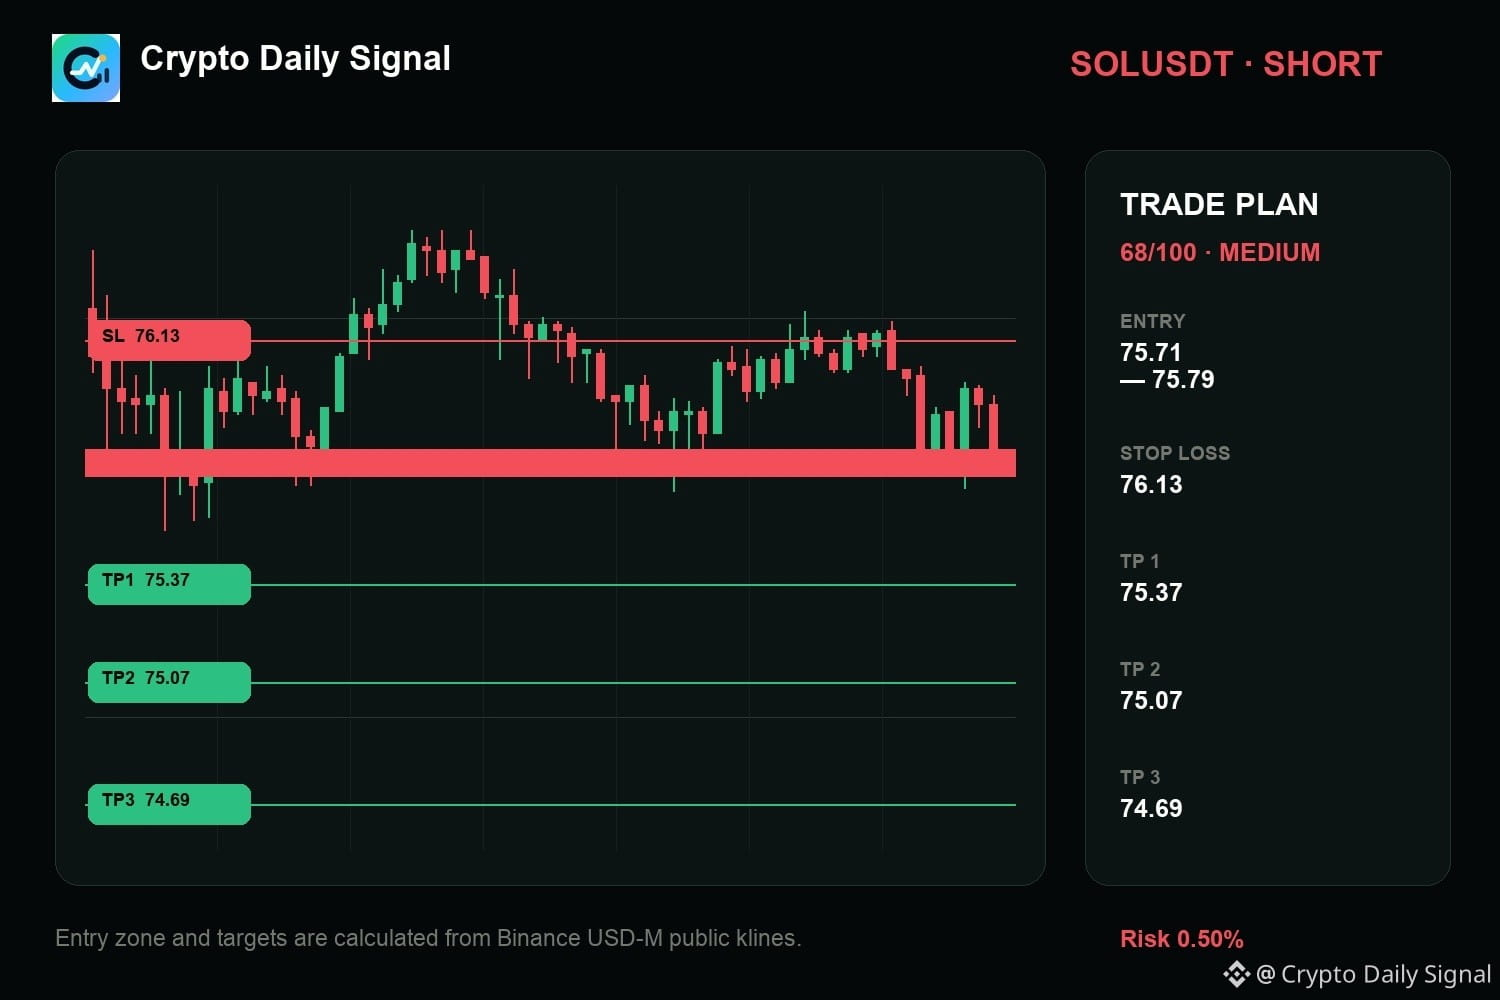1500x1000 pixels.
Task: Click the stop loss value 76.13
Action: pyautogui.click(x=1151, y=484)
